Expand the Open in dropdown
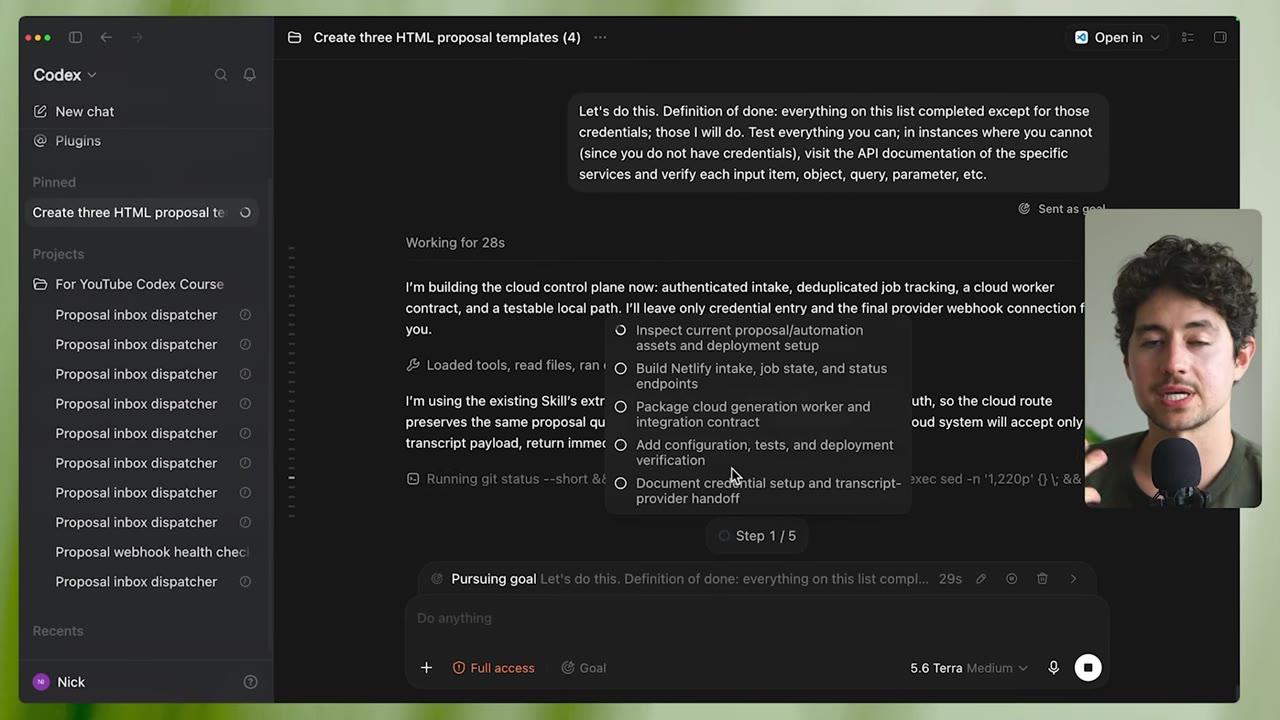The image size is (1280, 720). (x=1117, y=37)
